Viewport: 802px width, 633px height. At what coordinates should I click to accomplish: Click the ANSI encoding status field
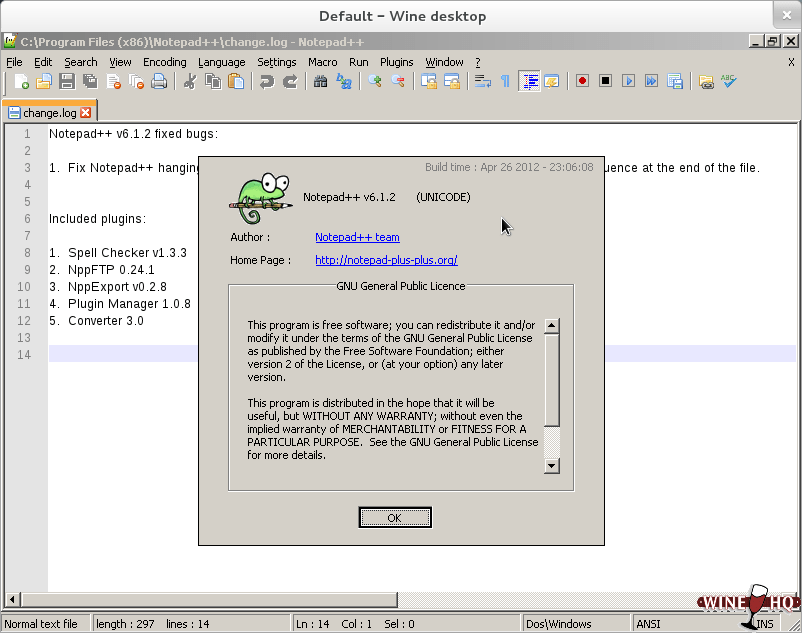coord(685,624)
